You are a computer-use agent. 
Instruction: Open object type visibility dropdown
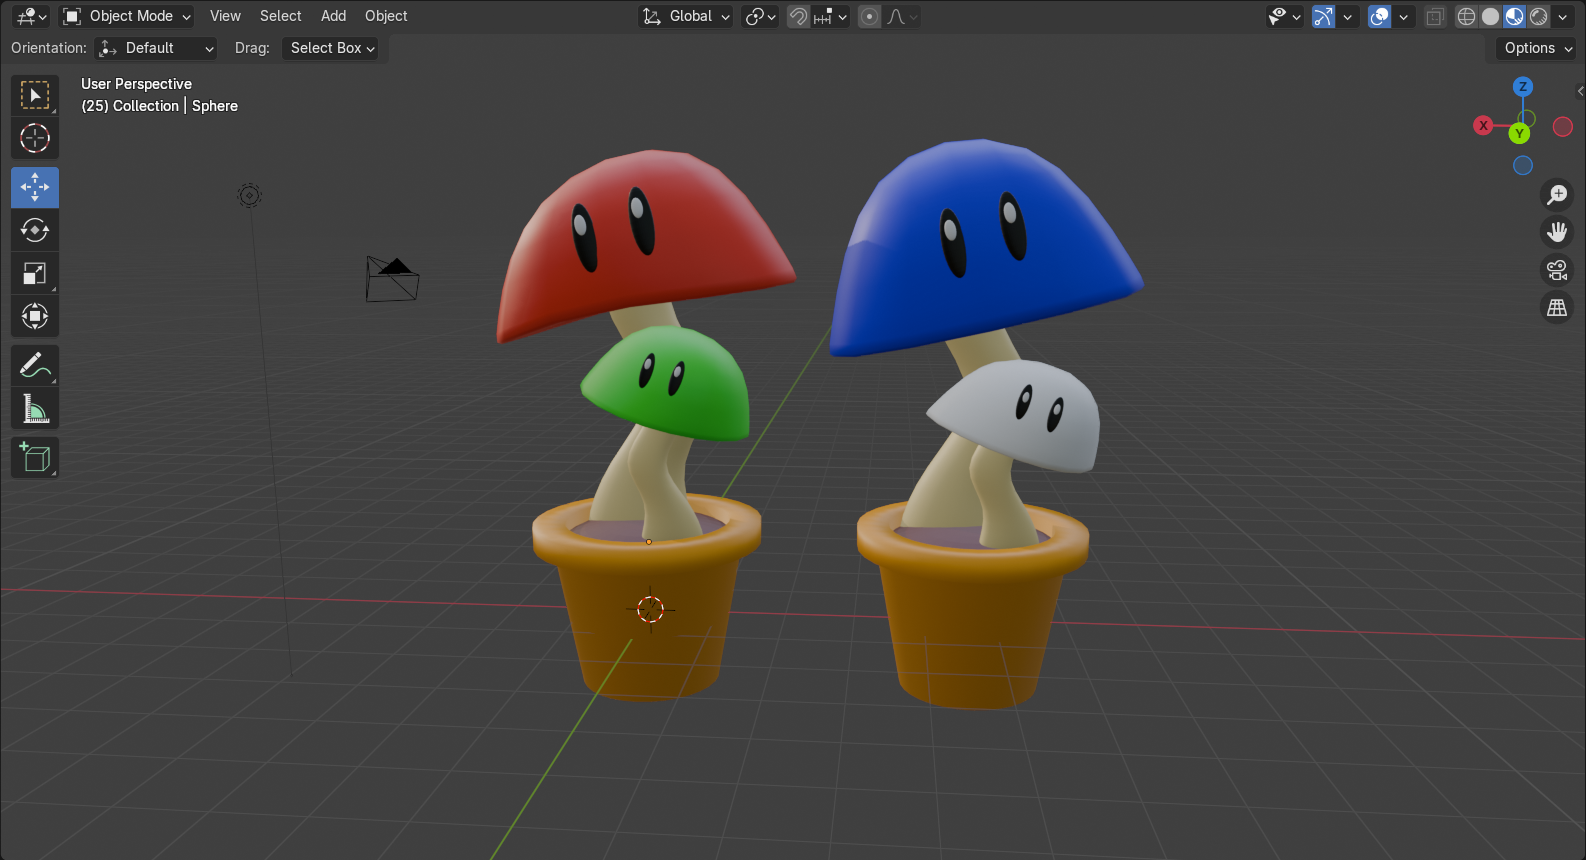pos(1284,16)
